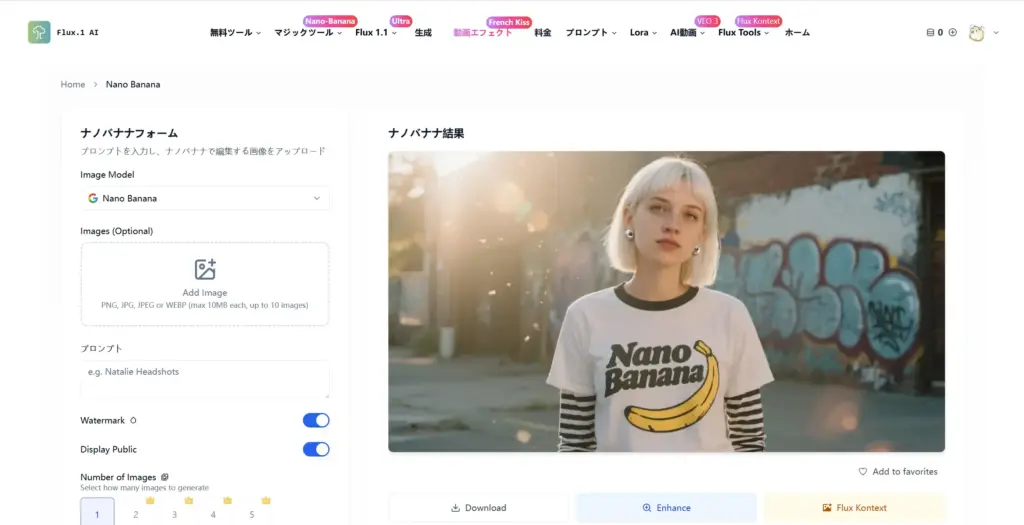Image resolution: width=1024 pixels, height=525 pixels.
Task: Expand the Flux 1.1 menu
Action: pos(376,33)
